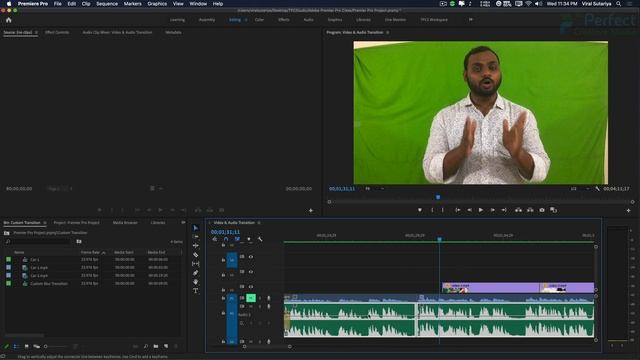Mark Out point in Program monitor
640x360 pixels.
[x=442, y=210]
